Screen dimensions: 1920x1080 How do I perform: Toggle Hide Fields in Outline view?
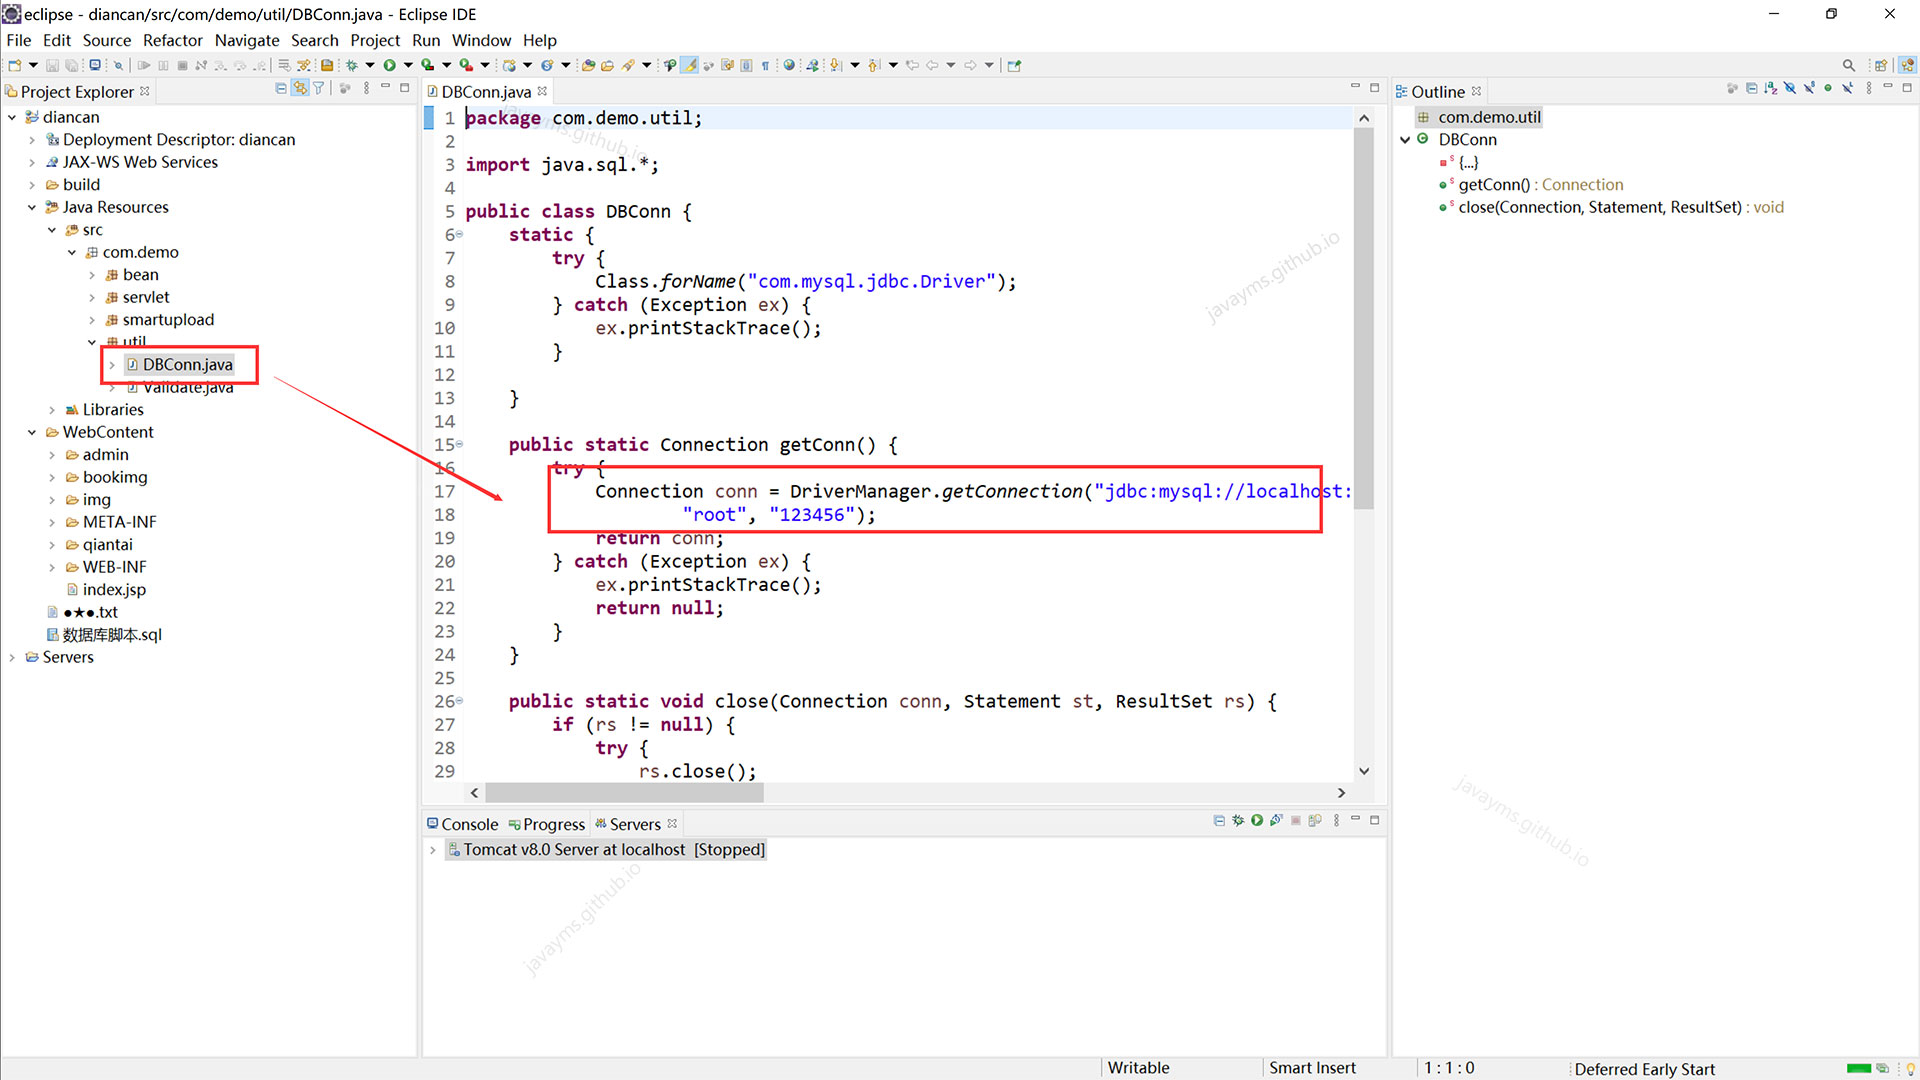click(x=1791, y=88)
